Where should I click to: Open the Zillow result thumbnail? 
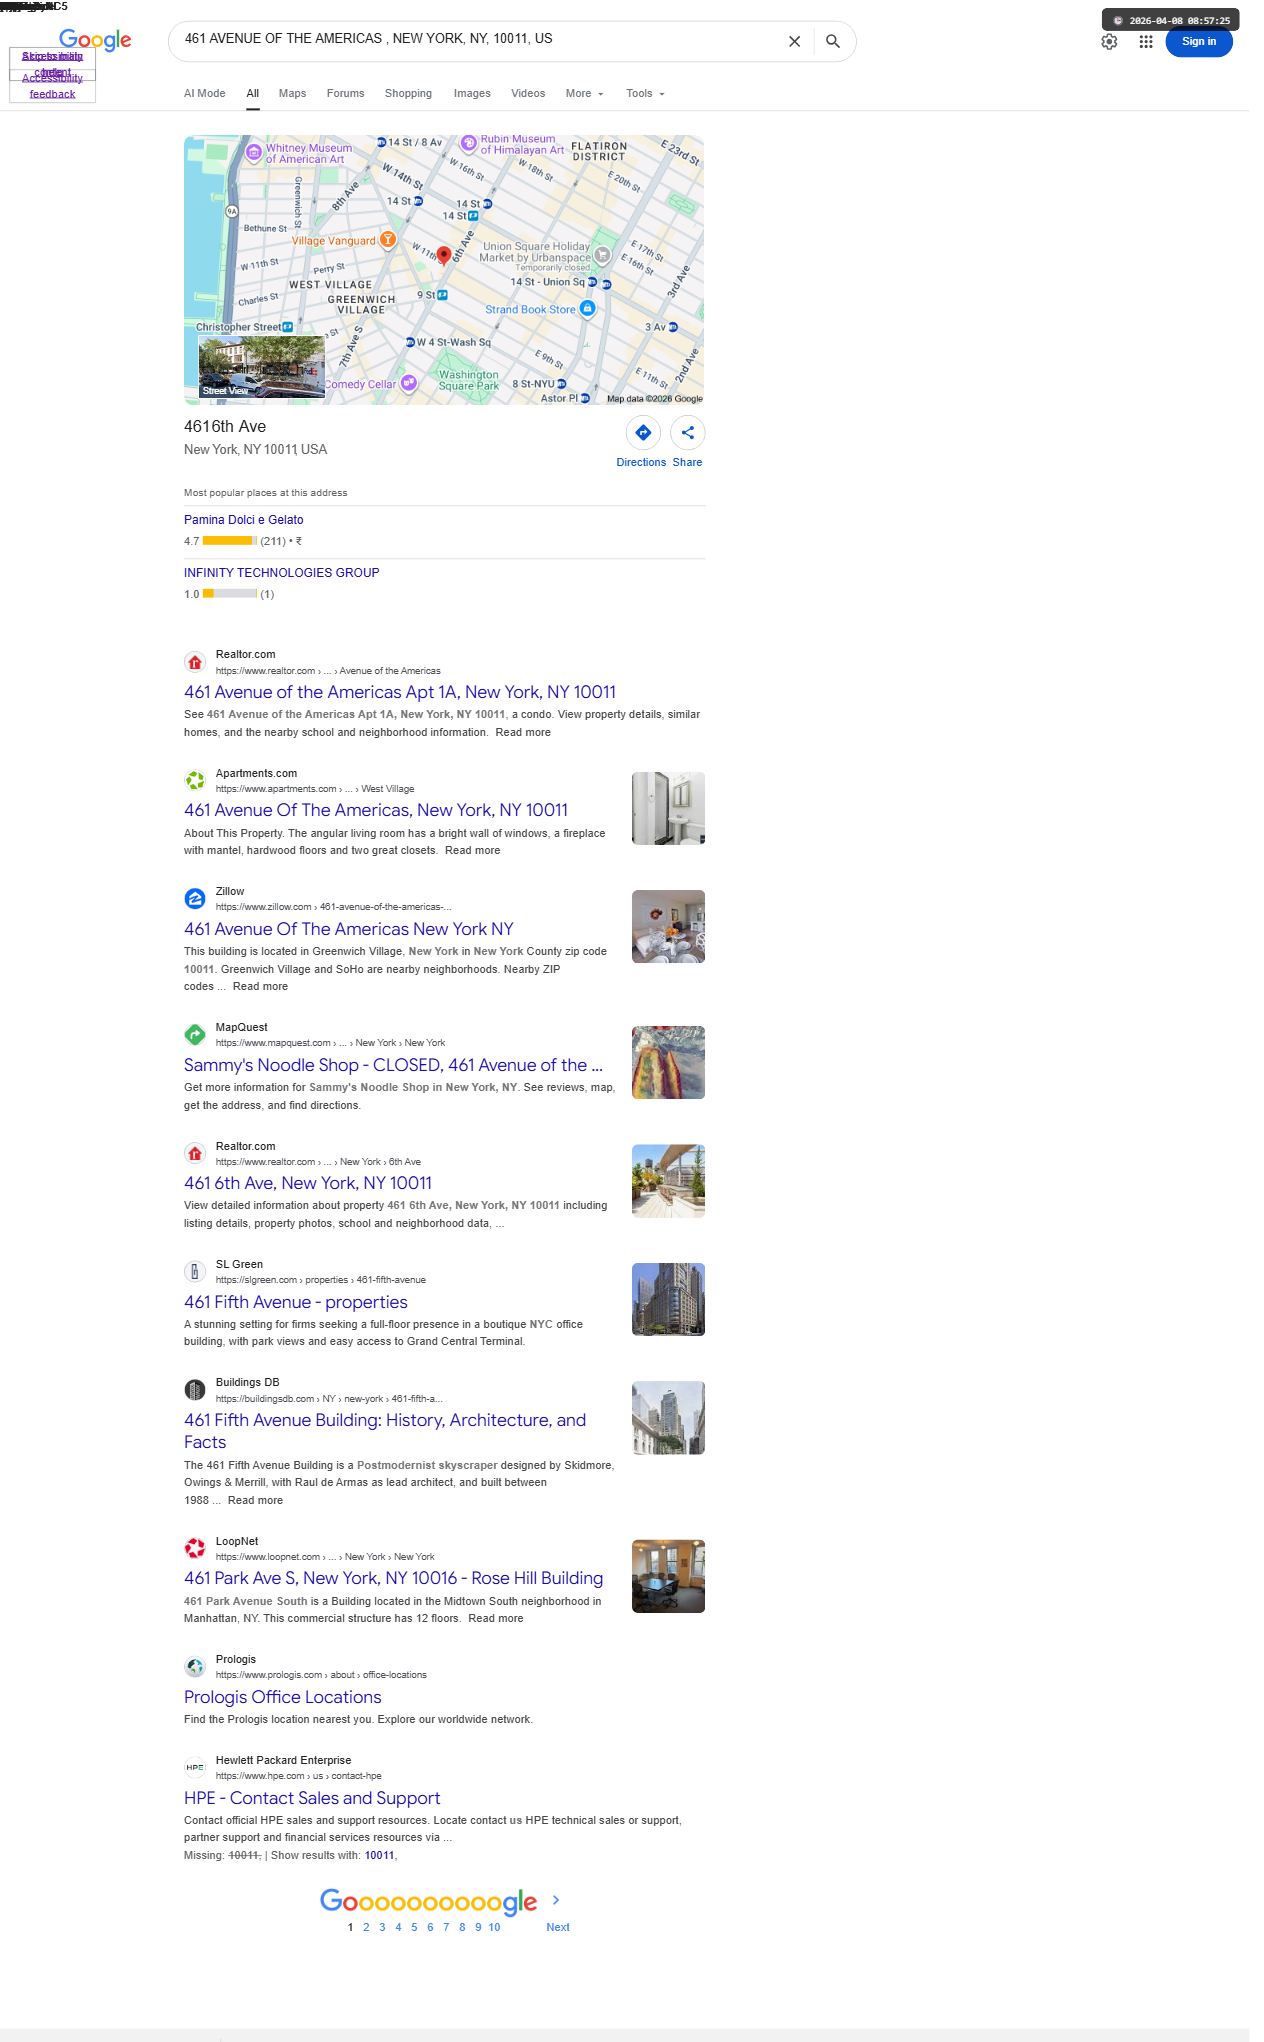(668, 927)
